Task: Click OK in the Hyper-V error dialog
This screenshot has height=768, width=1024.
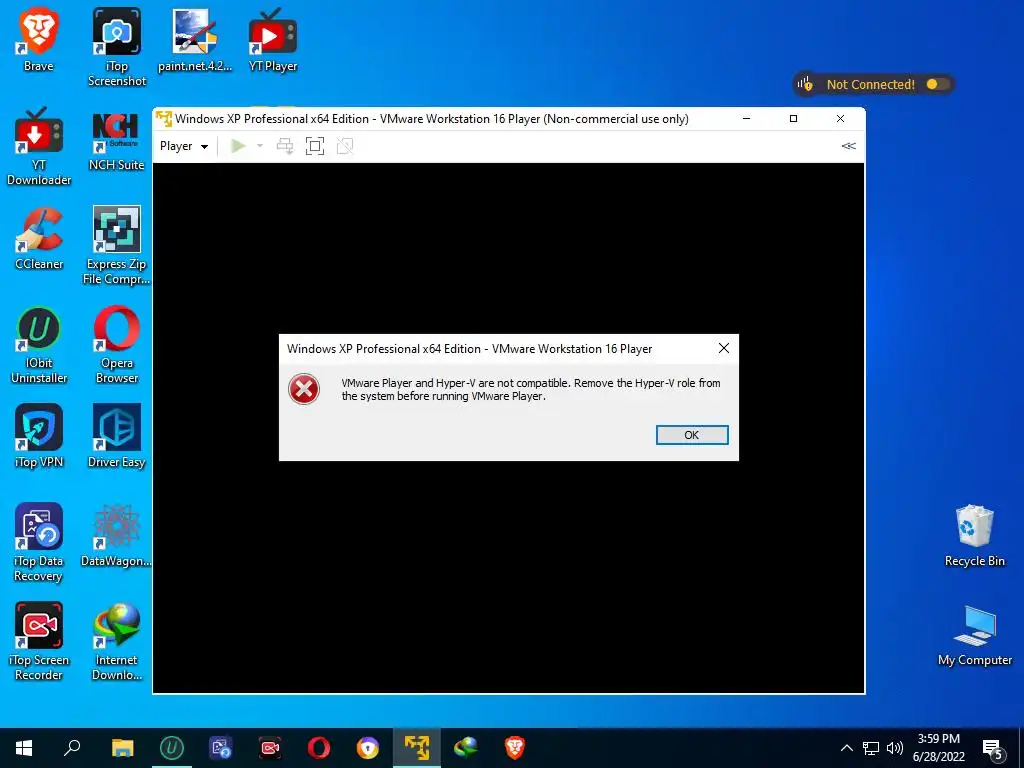Action: tap(692, 435)
